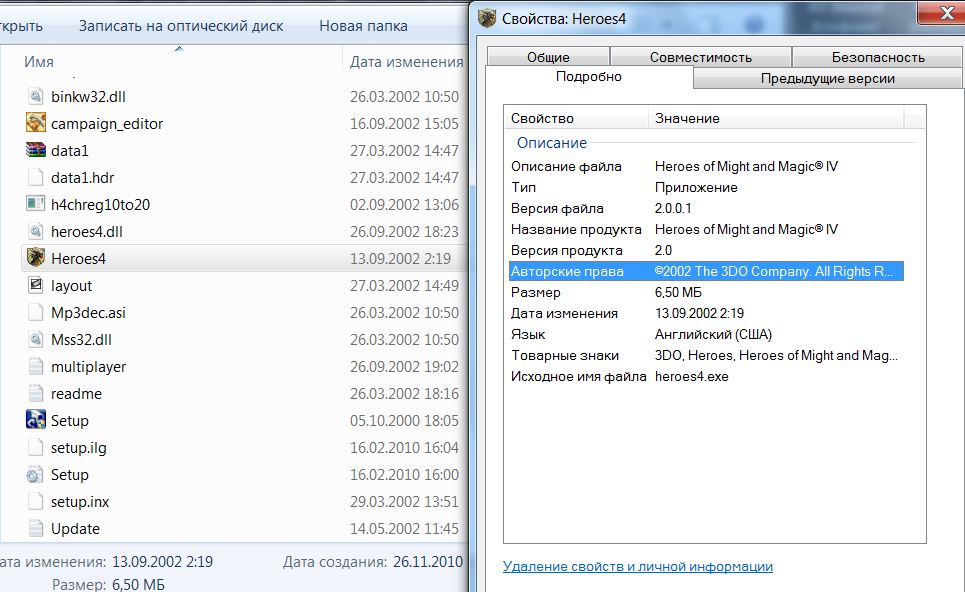
Task: Click the Версия продукта value 2.0
Action: click(x=663, y=250)
